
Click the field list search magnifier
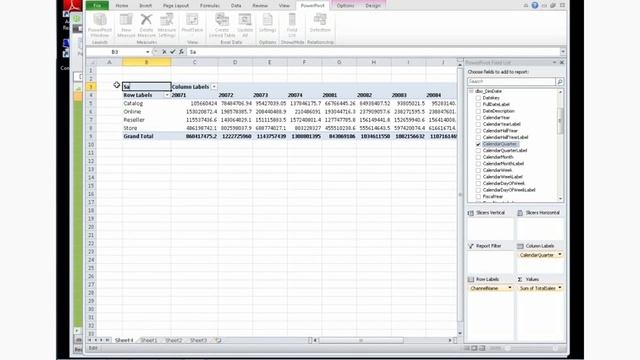560,82
